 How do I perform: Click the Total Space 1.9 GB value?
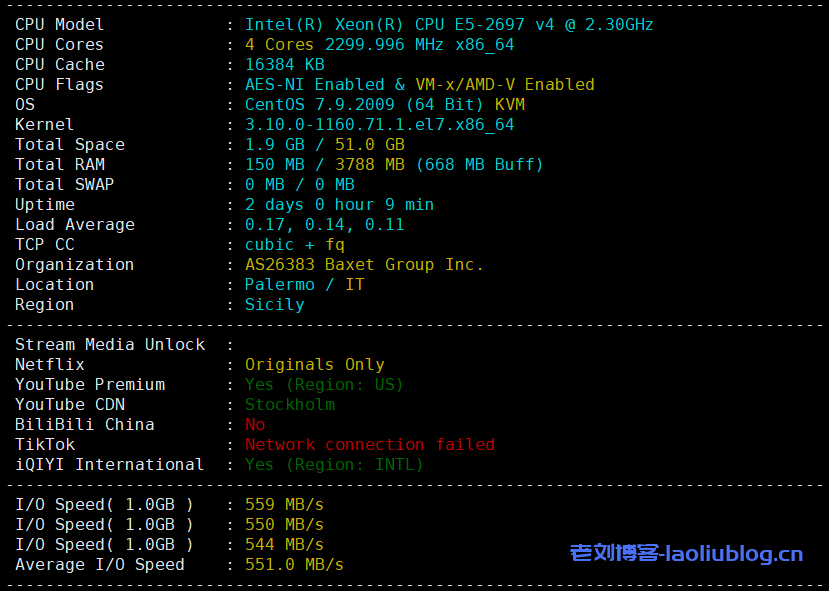click(x=269, y=144)
